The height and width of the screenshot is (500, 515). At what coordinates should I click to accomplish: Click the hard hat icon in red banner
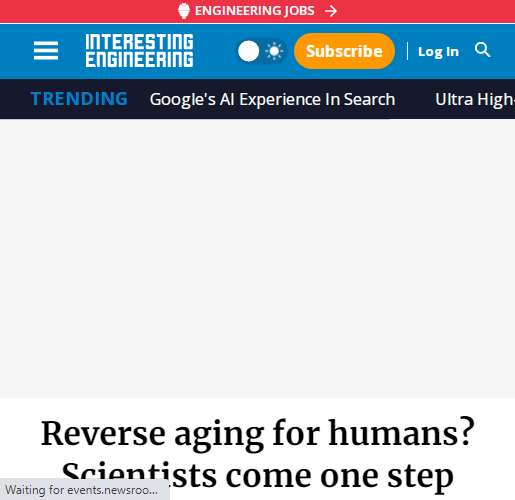pyautogui.click(x=184, y=11)
